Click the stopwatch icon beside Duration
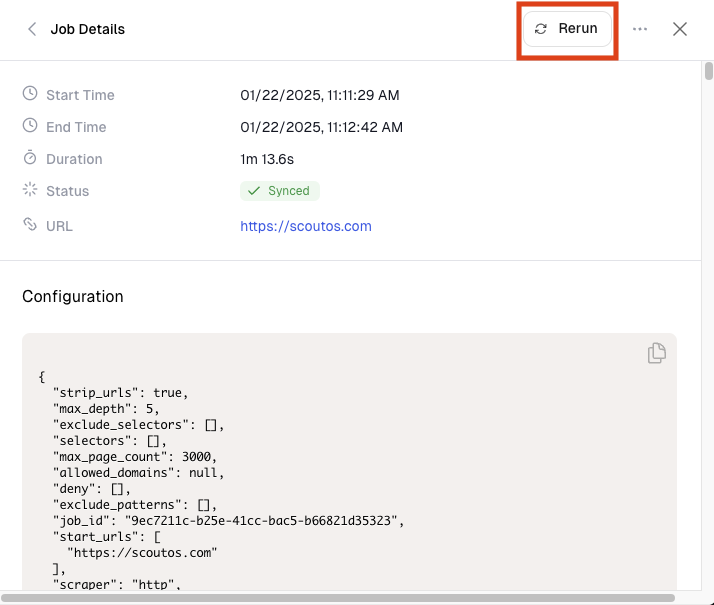 pos(30,158)
